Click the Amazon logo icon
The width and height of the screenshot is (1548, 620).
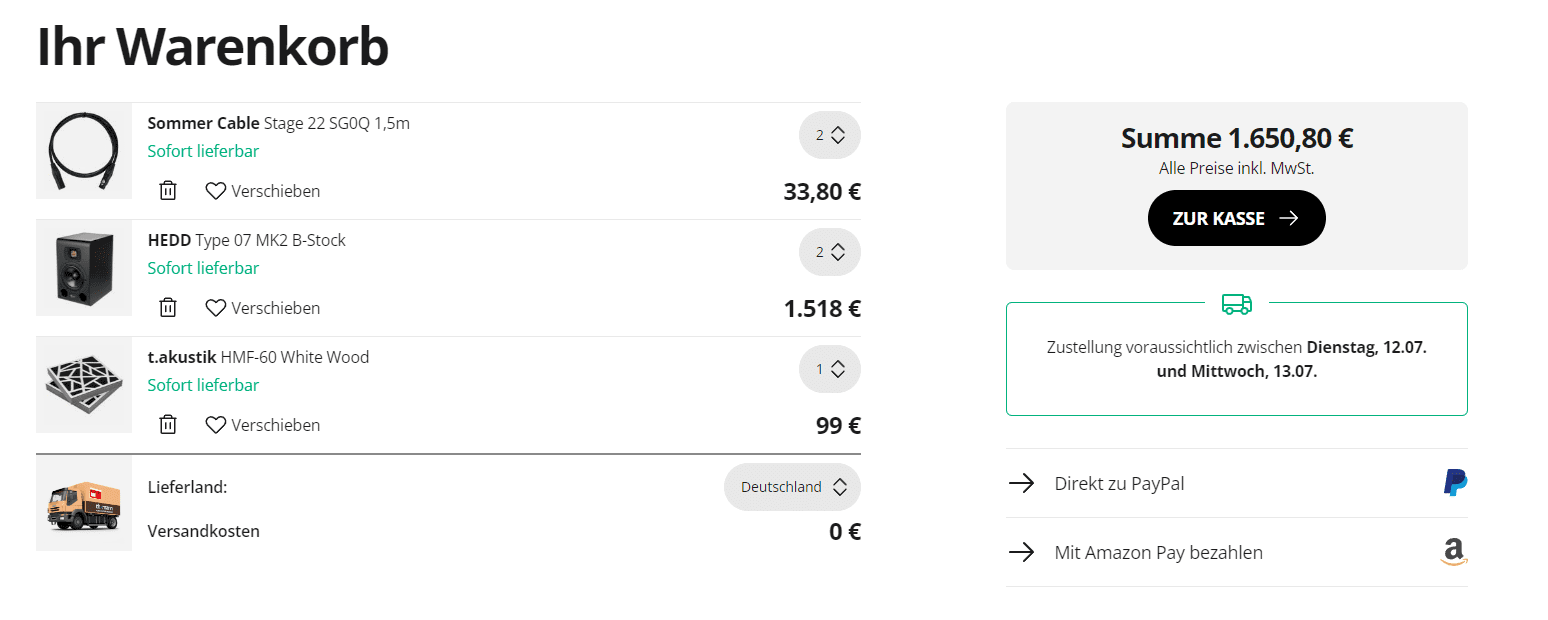coord(1454,552)
